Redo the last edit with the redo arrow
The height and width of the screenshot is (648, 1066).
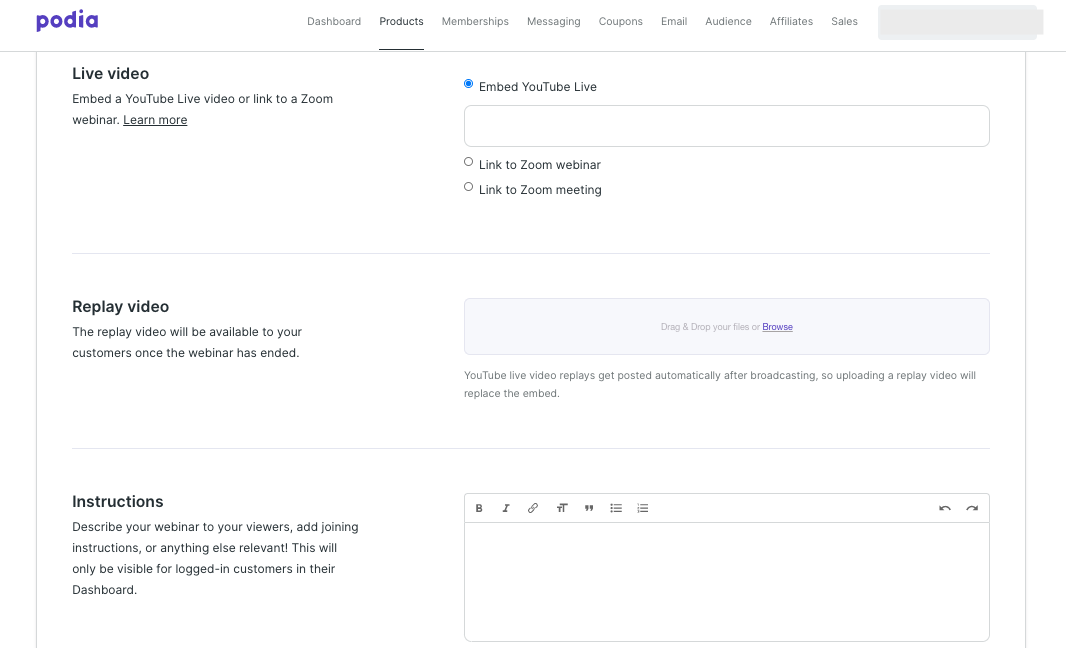(972, 508)
